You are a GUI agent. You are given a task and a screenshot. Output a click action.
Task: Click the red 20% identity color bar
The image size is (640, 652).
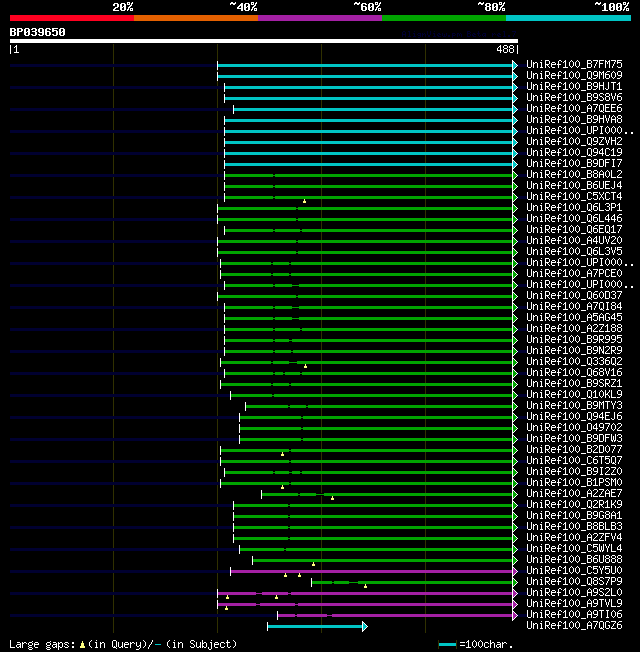pyautogui.click(x=72, y=18)
